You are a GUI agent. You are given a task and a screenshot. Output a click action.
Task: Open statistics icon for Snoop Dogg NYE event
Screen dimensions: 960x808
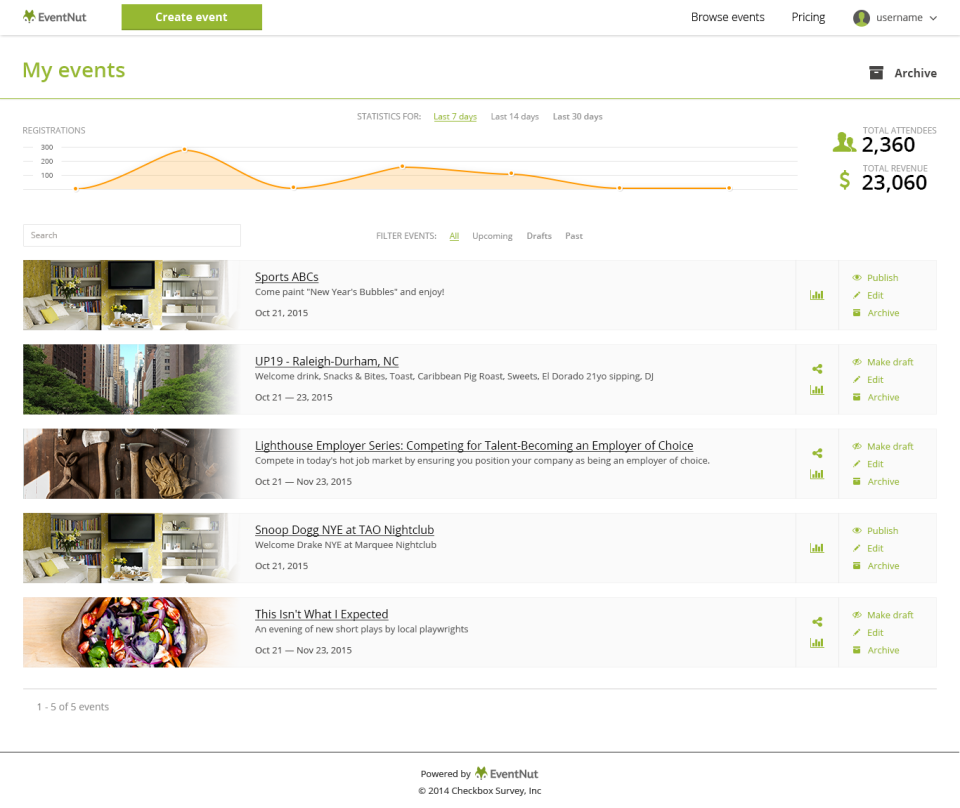tap(817, 548)
